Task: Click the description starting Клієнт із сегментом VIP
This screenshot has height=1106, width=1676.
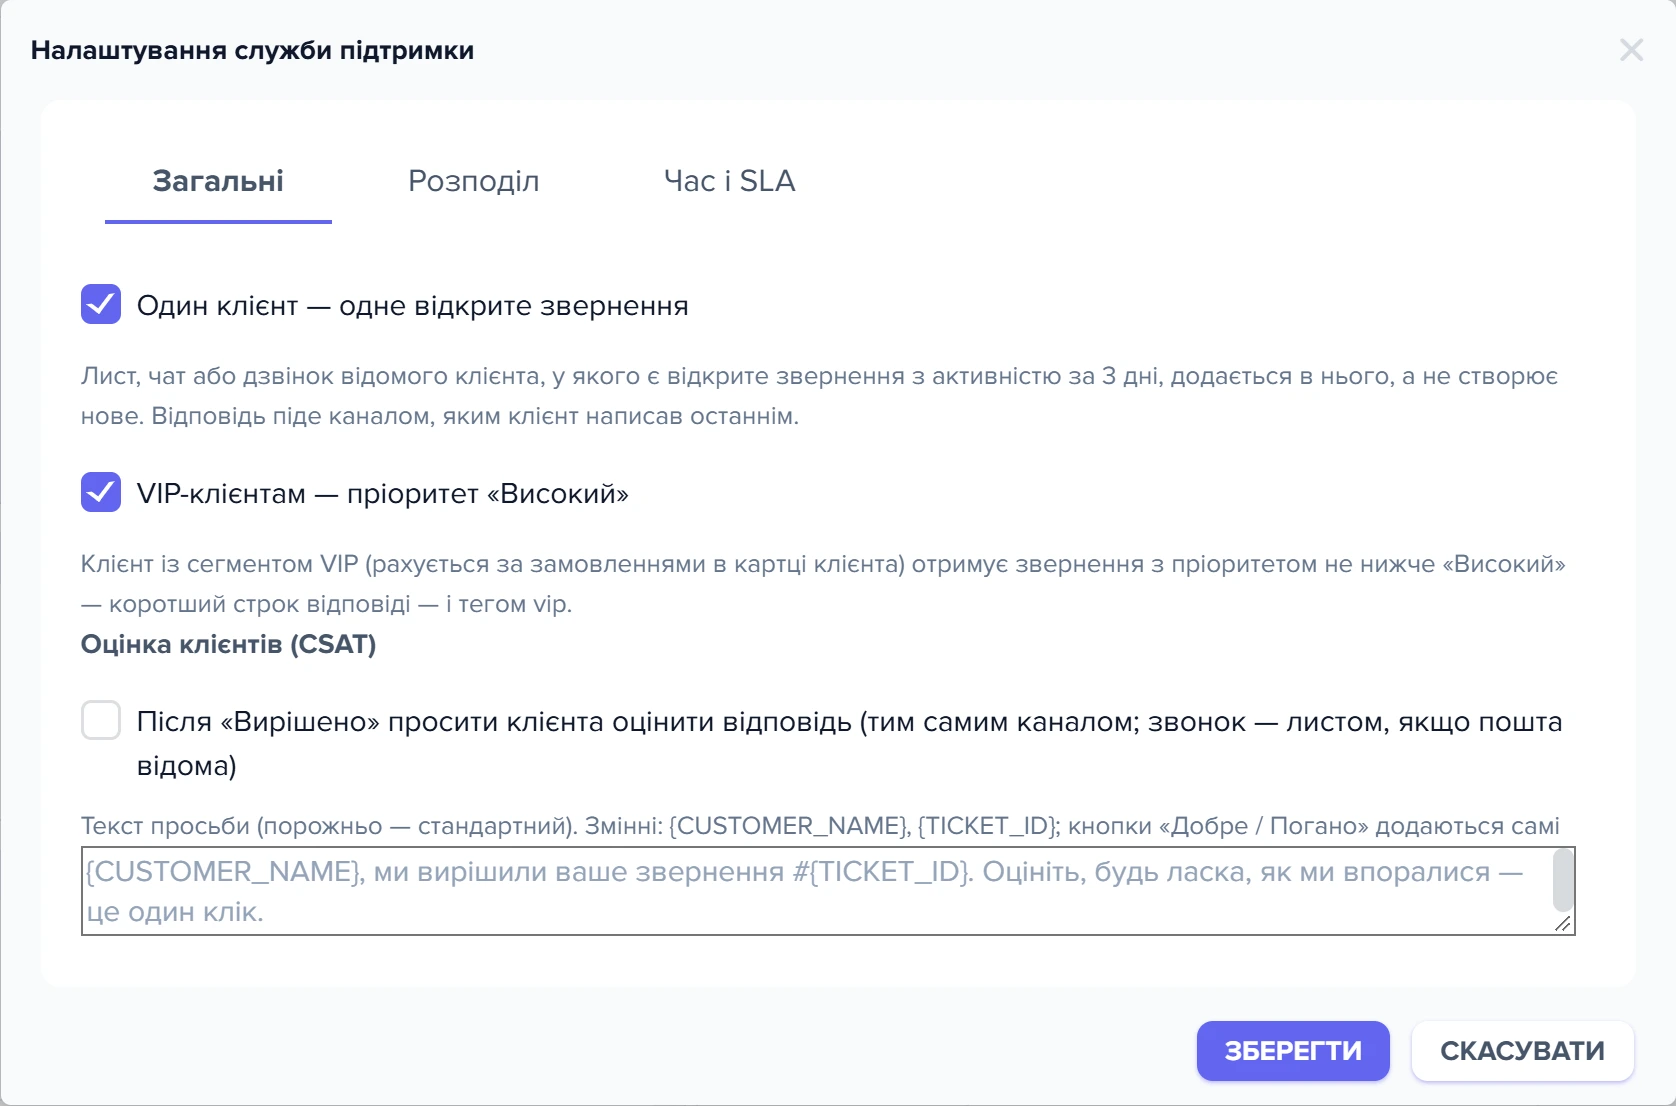Action: [823, 584]
